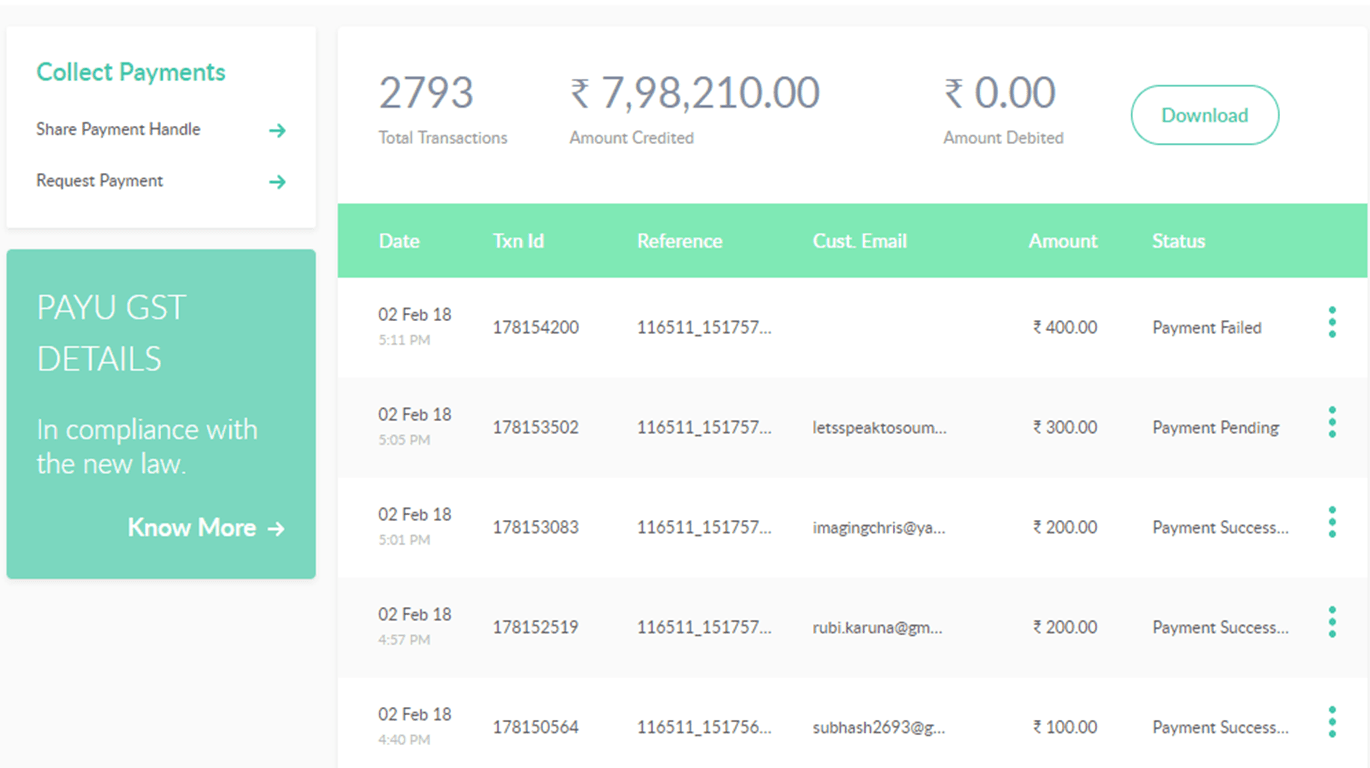The height and width of the screenshot is (768, 1370).
Task: Click the ₹ 100.00 amount
Action: 1065,727
